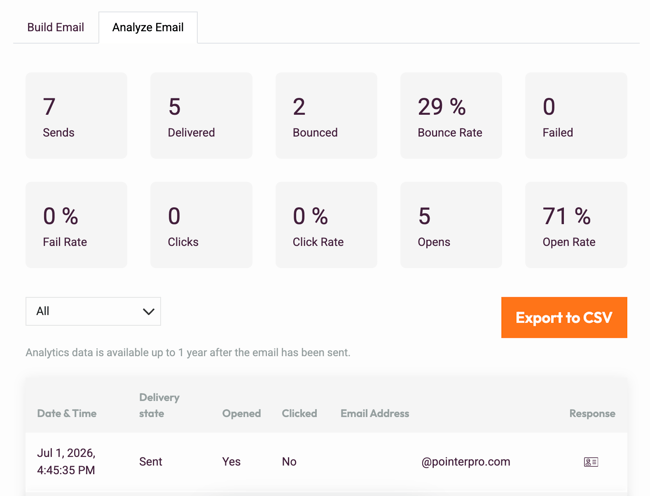The height and width of the screenshot is (496, 650).
Task: Click the @pointerpro.com email address
Action: (466, 462)
